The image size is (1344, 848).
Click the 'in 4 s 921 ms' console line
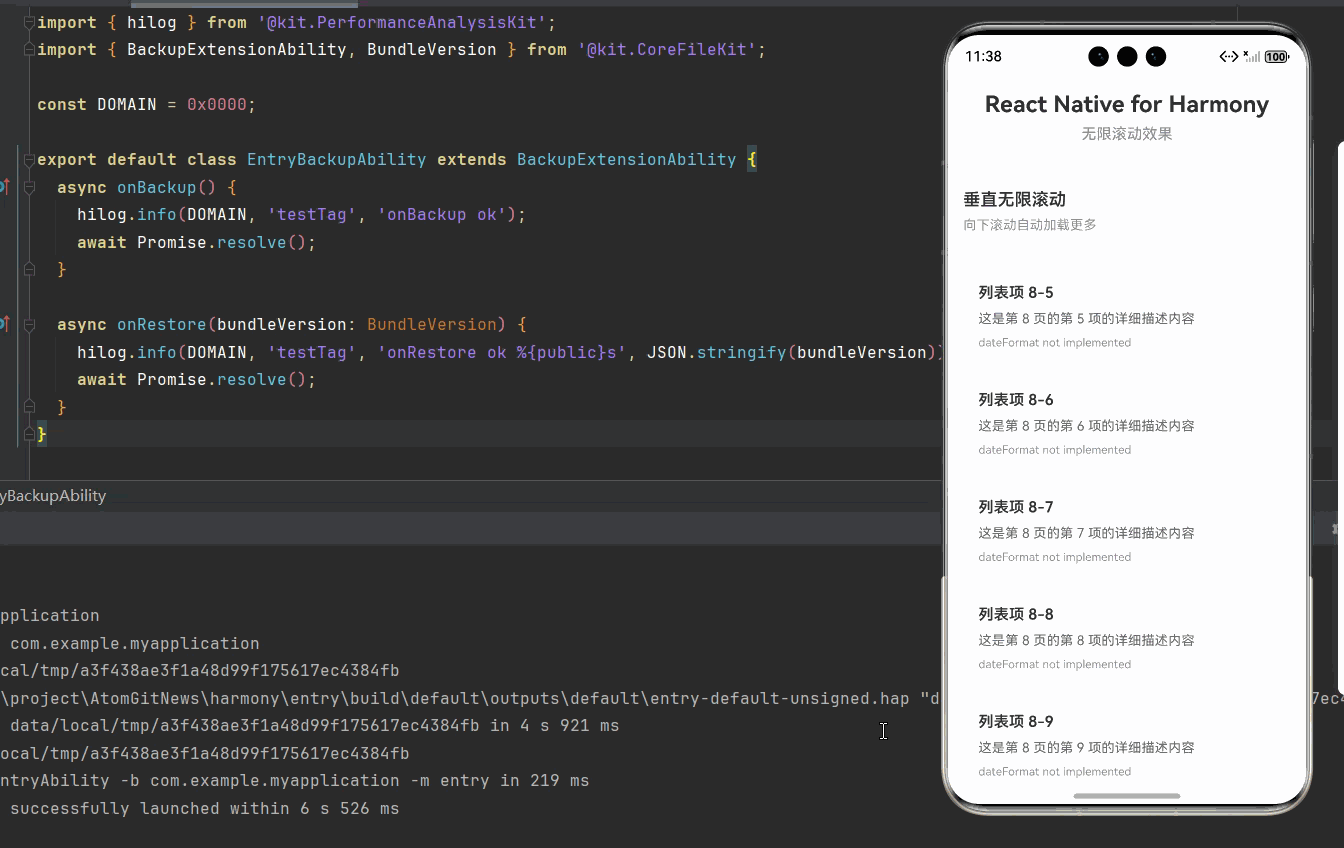[x=314, y=725]
